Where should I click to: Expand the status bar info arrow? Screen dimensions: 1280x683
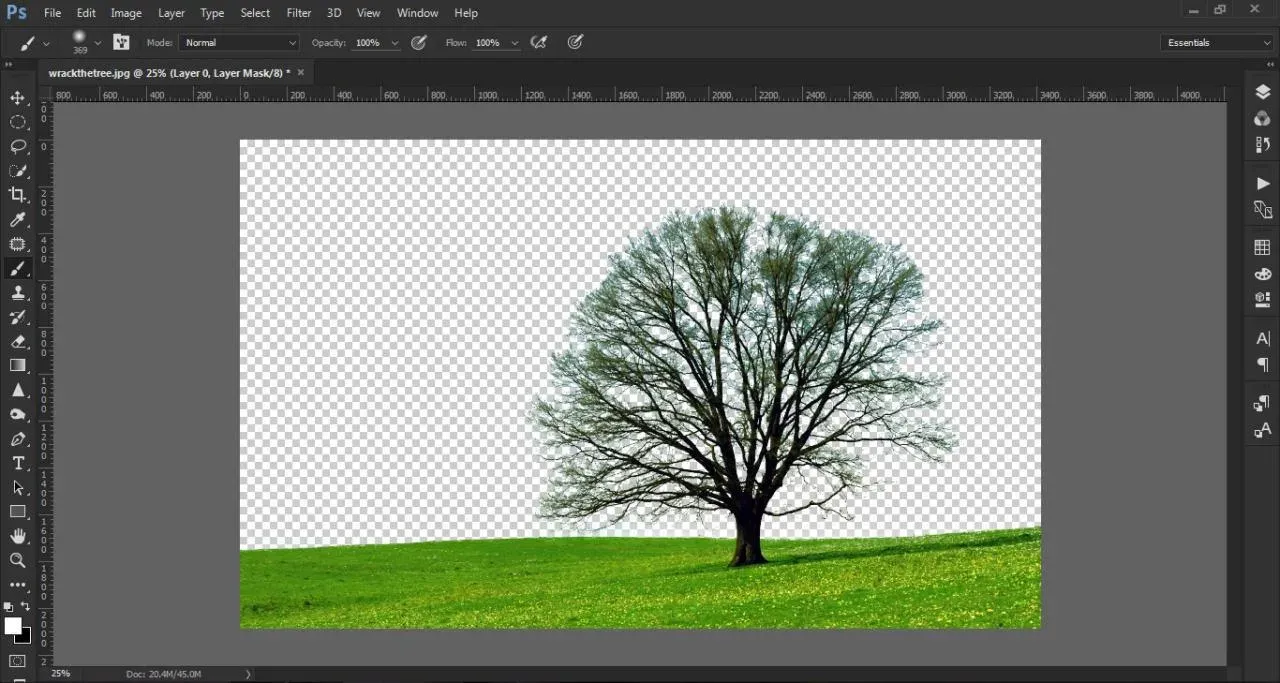click(248, 674)
